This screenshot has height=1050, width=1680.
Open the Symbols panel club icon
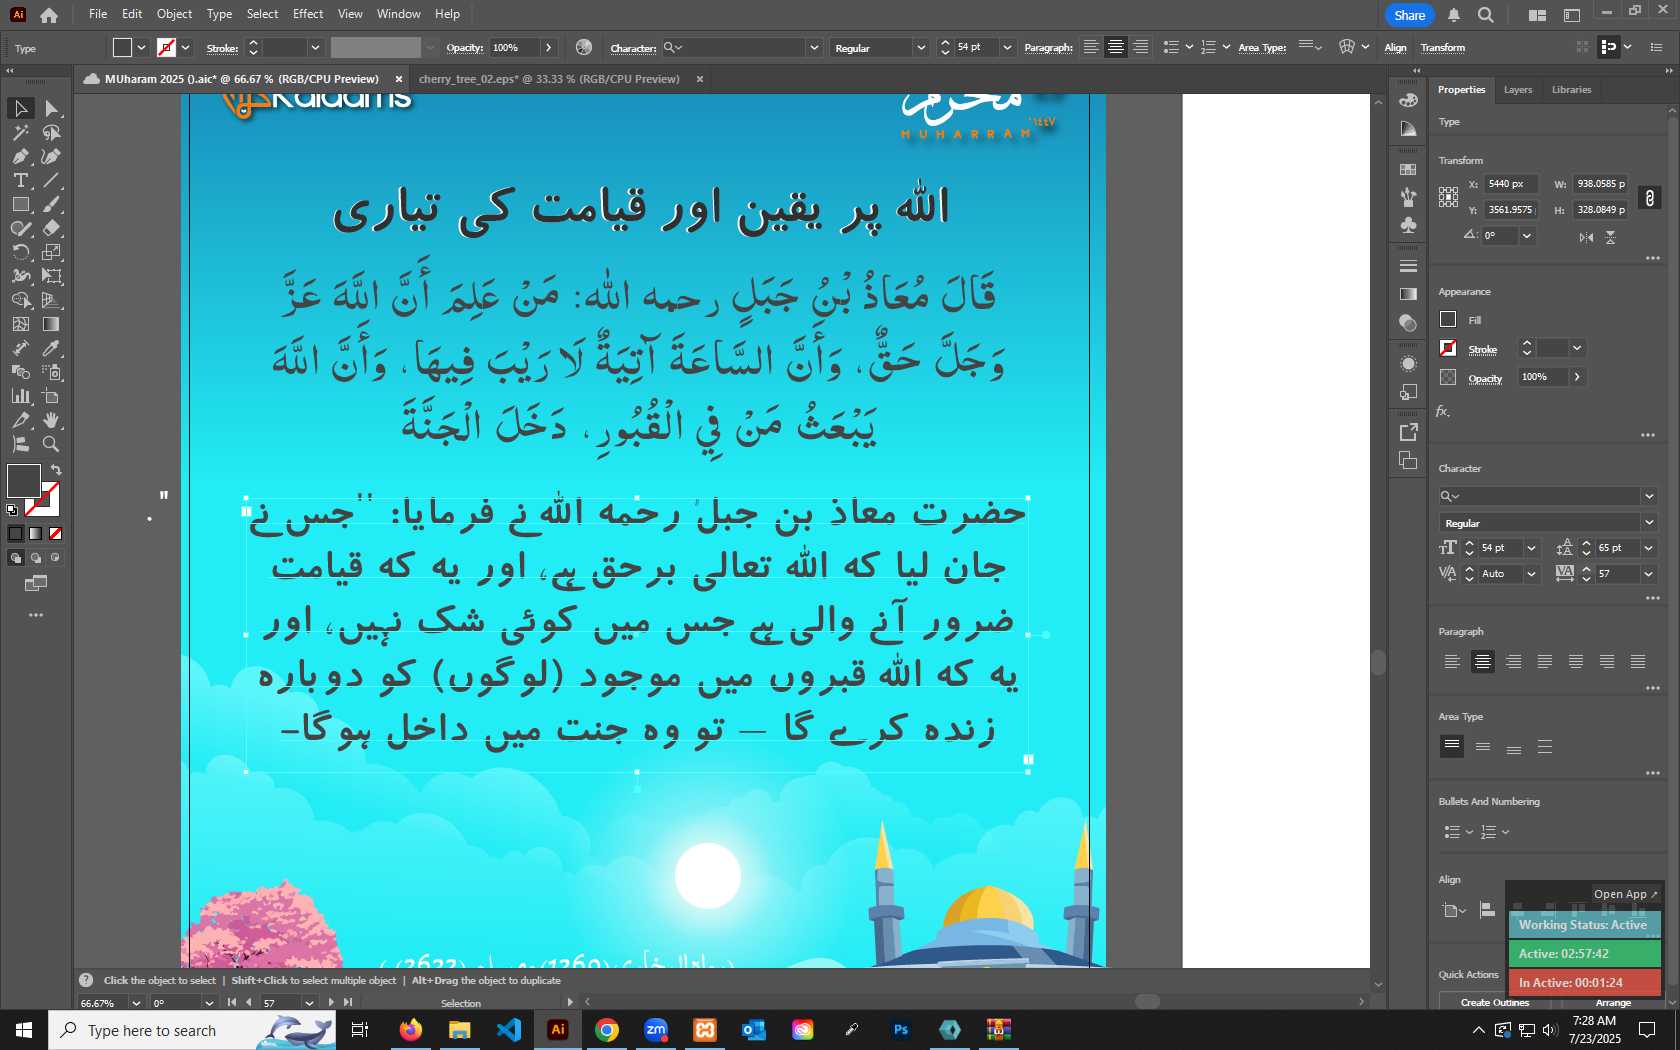[1408, 225]
